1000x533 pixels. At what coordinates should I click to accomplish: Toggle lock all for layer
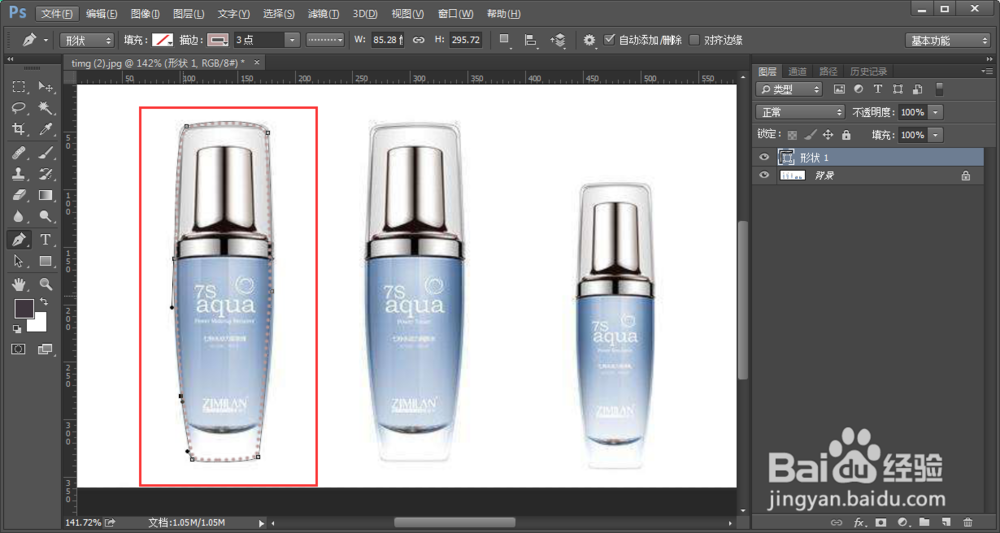[846, 135]
